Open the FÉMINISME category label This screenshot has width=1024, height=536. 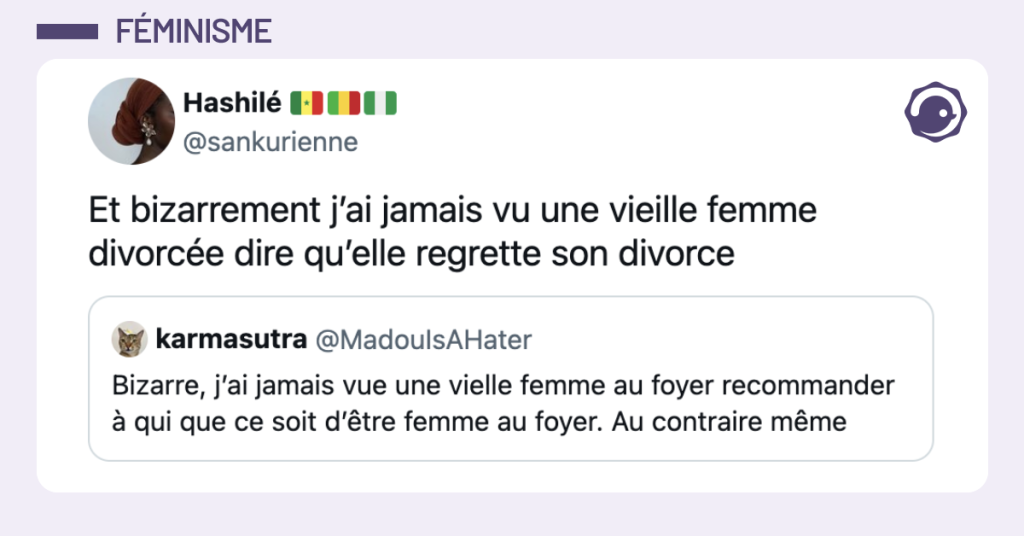[194, 31]
